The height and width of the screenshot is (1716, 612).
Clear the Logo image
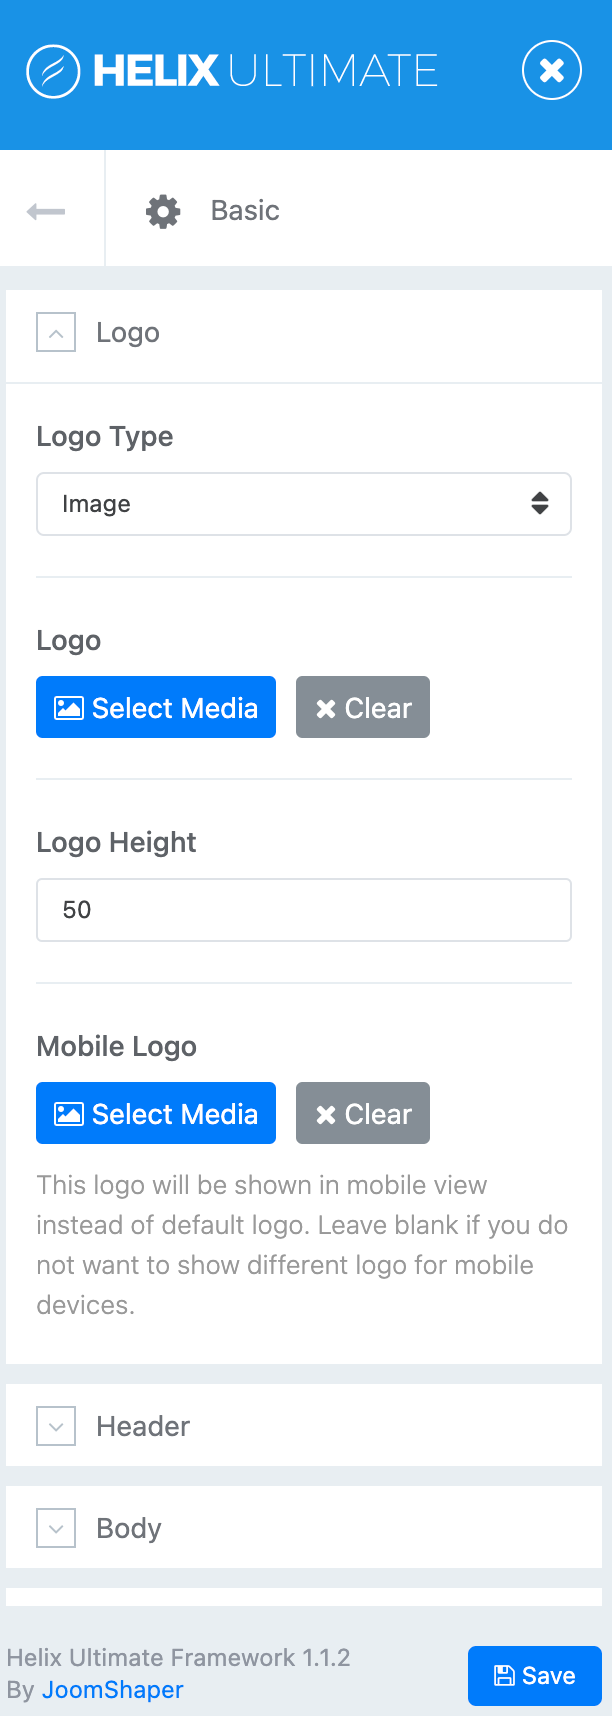(x=362, y=708)
